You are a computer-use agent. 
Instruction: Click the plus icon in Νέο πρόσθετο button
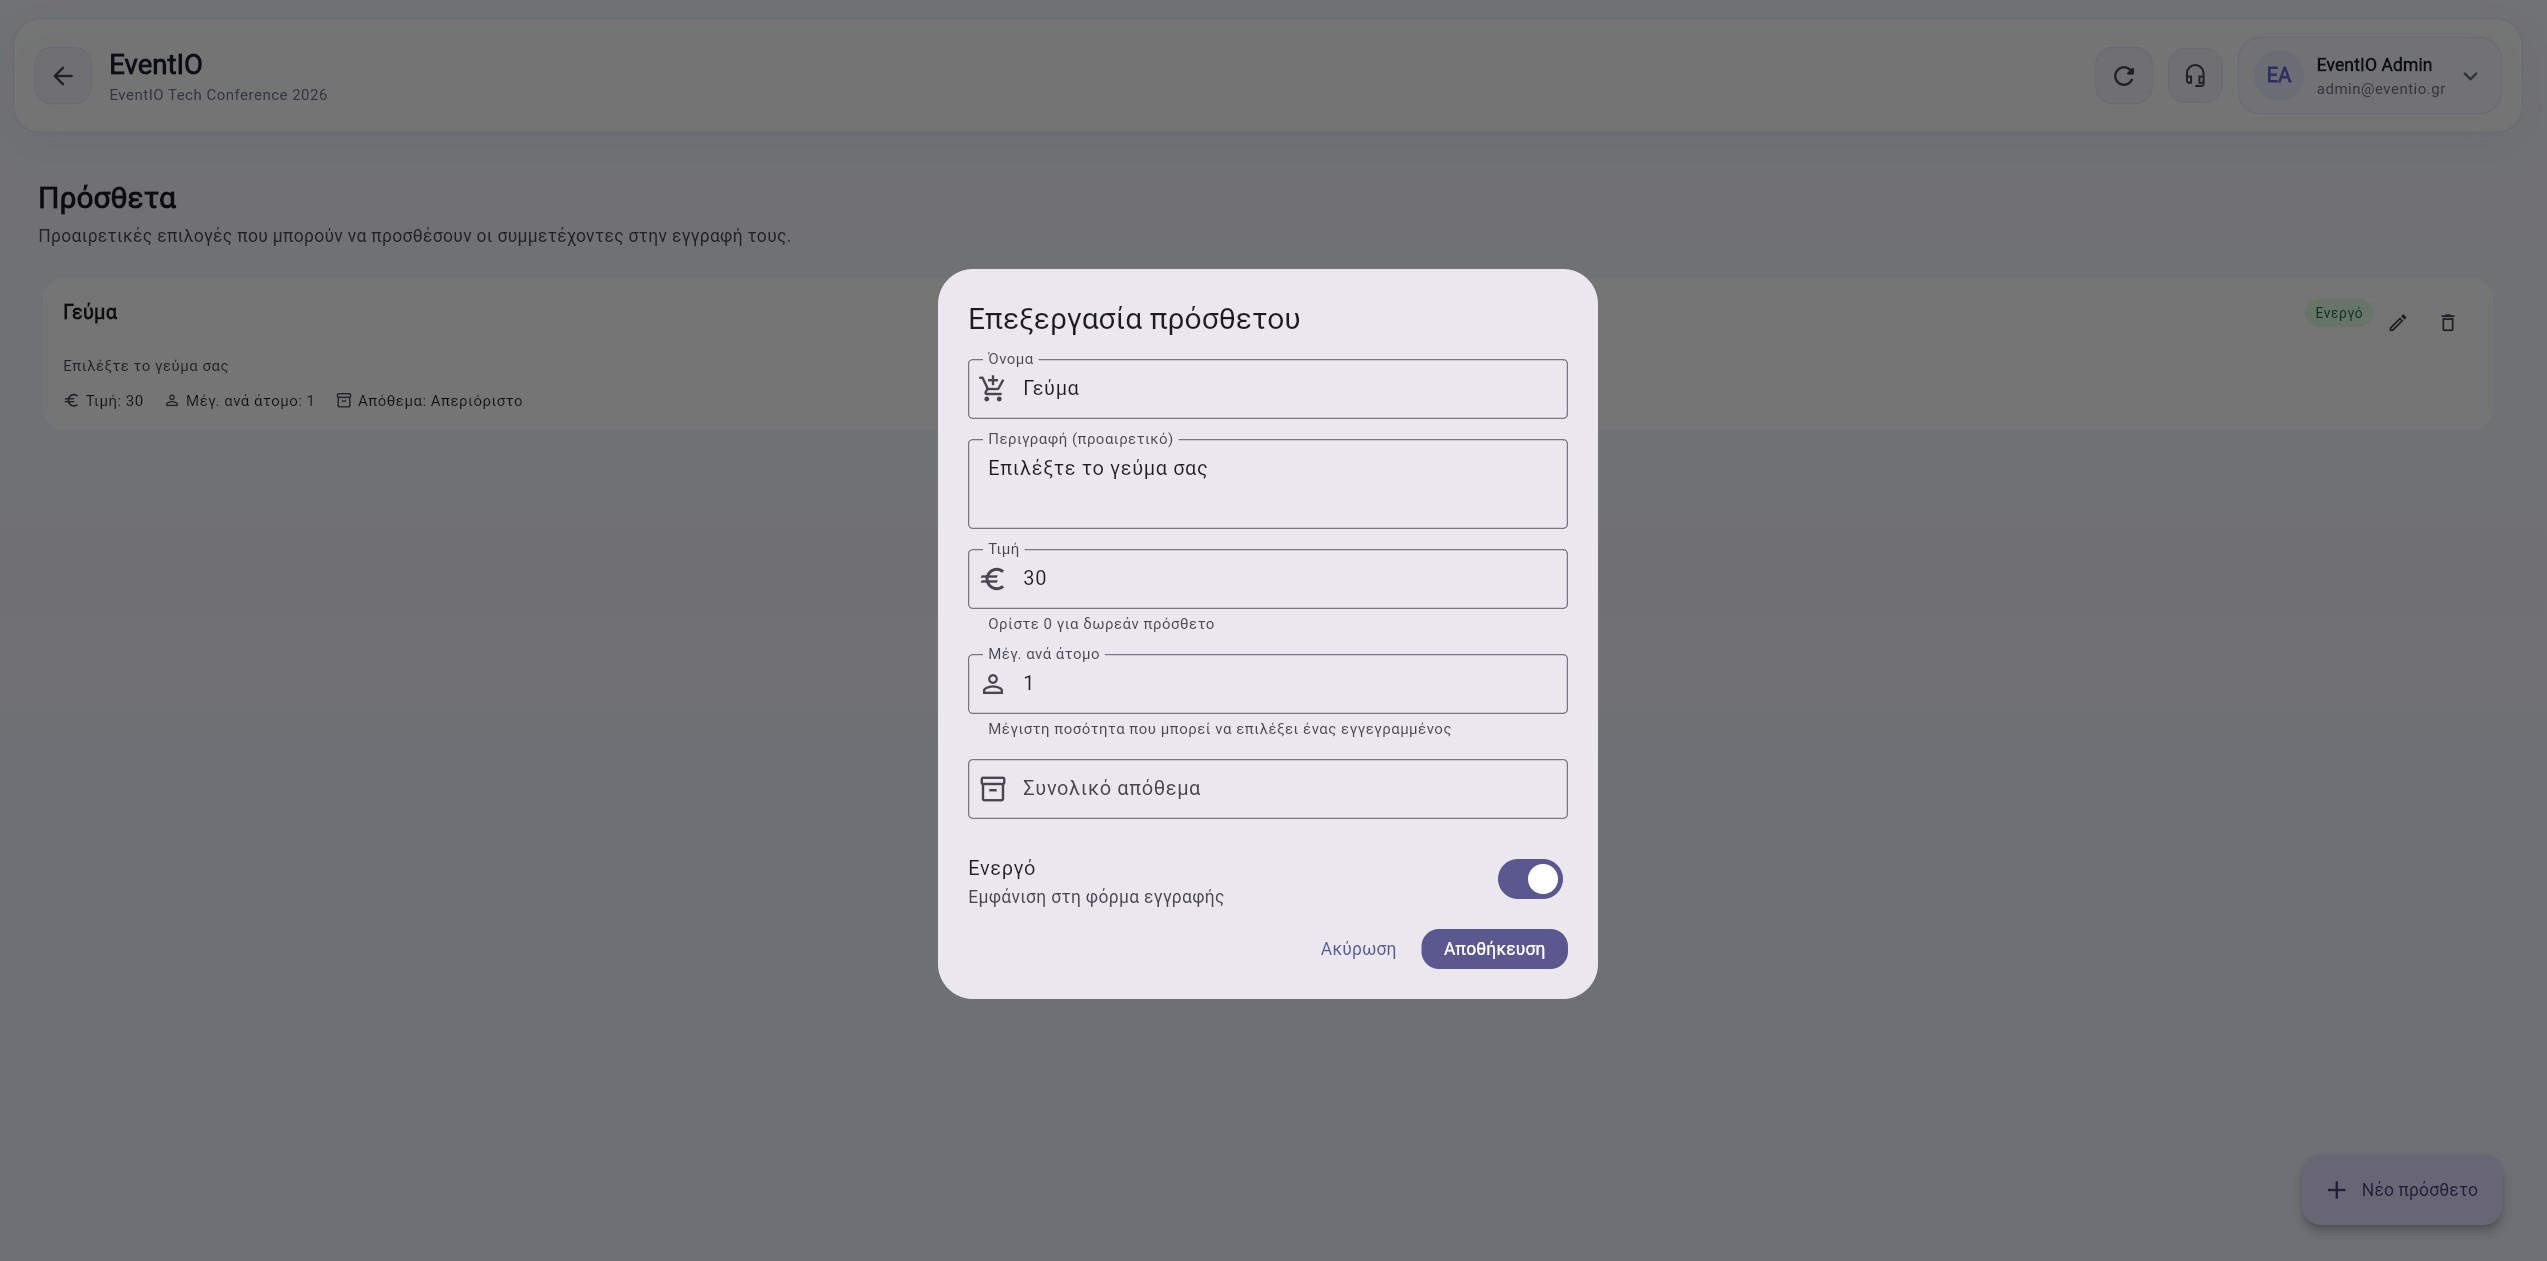pyautogui.click(x=2336, y=1190)
